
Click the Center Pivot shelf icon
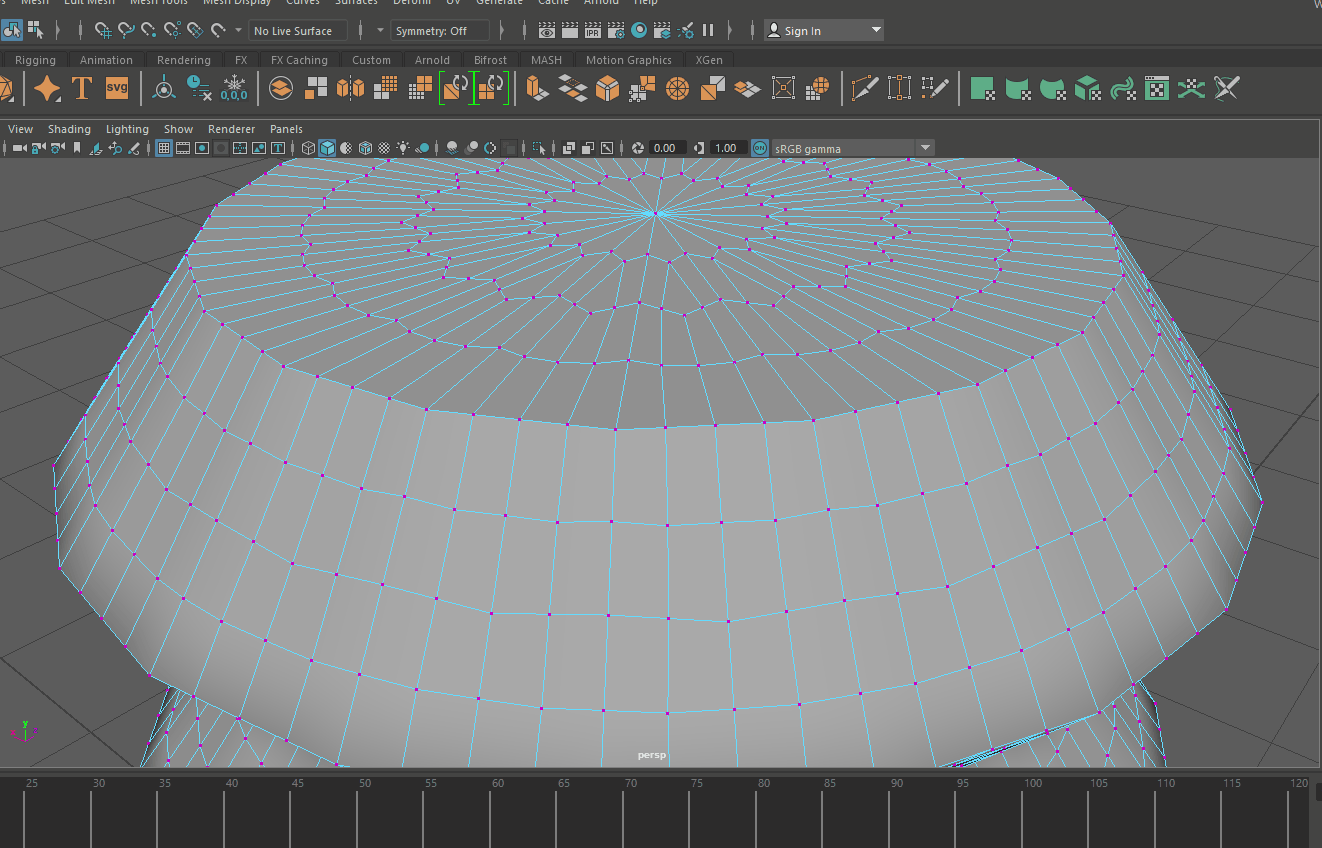(164, 89)
